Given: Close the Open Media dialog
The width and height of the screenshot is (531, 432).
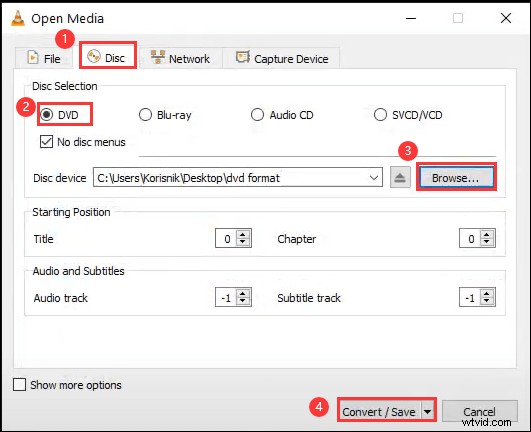Looking at the screenshot, I should point(506,18).
